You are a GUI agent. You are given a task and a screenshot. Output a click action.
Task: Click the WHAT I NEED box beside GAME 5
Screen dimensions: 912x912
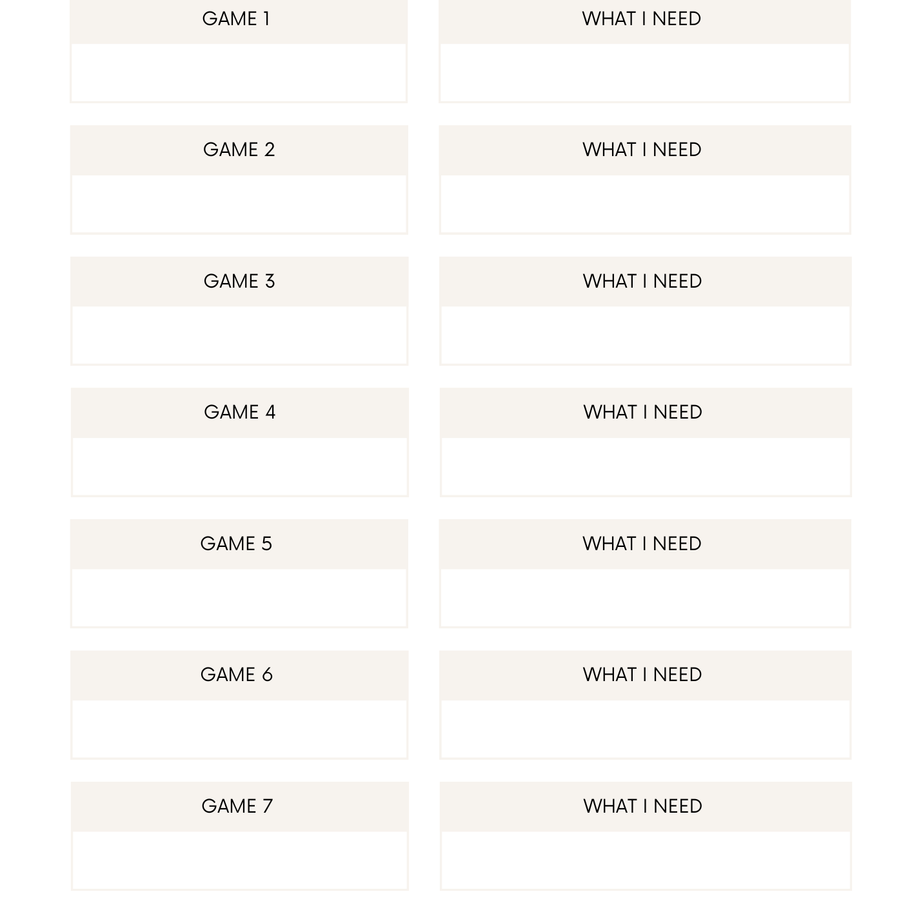[644, 597]
